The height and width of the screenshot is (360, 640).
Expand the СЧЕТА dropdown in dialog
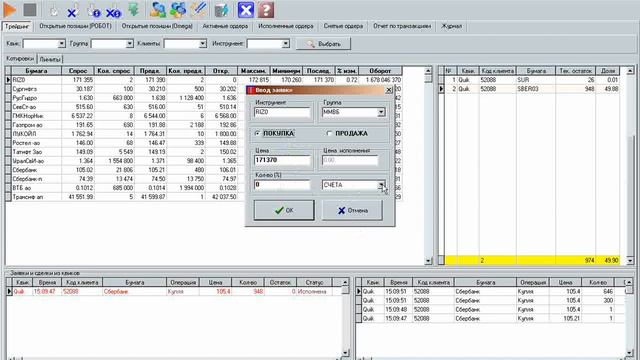[381, 185]
